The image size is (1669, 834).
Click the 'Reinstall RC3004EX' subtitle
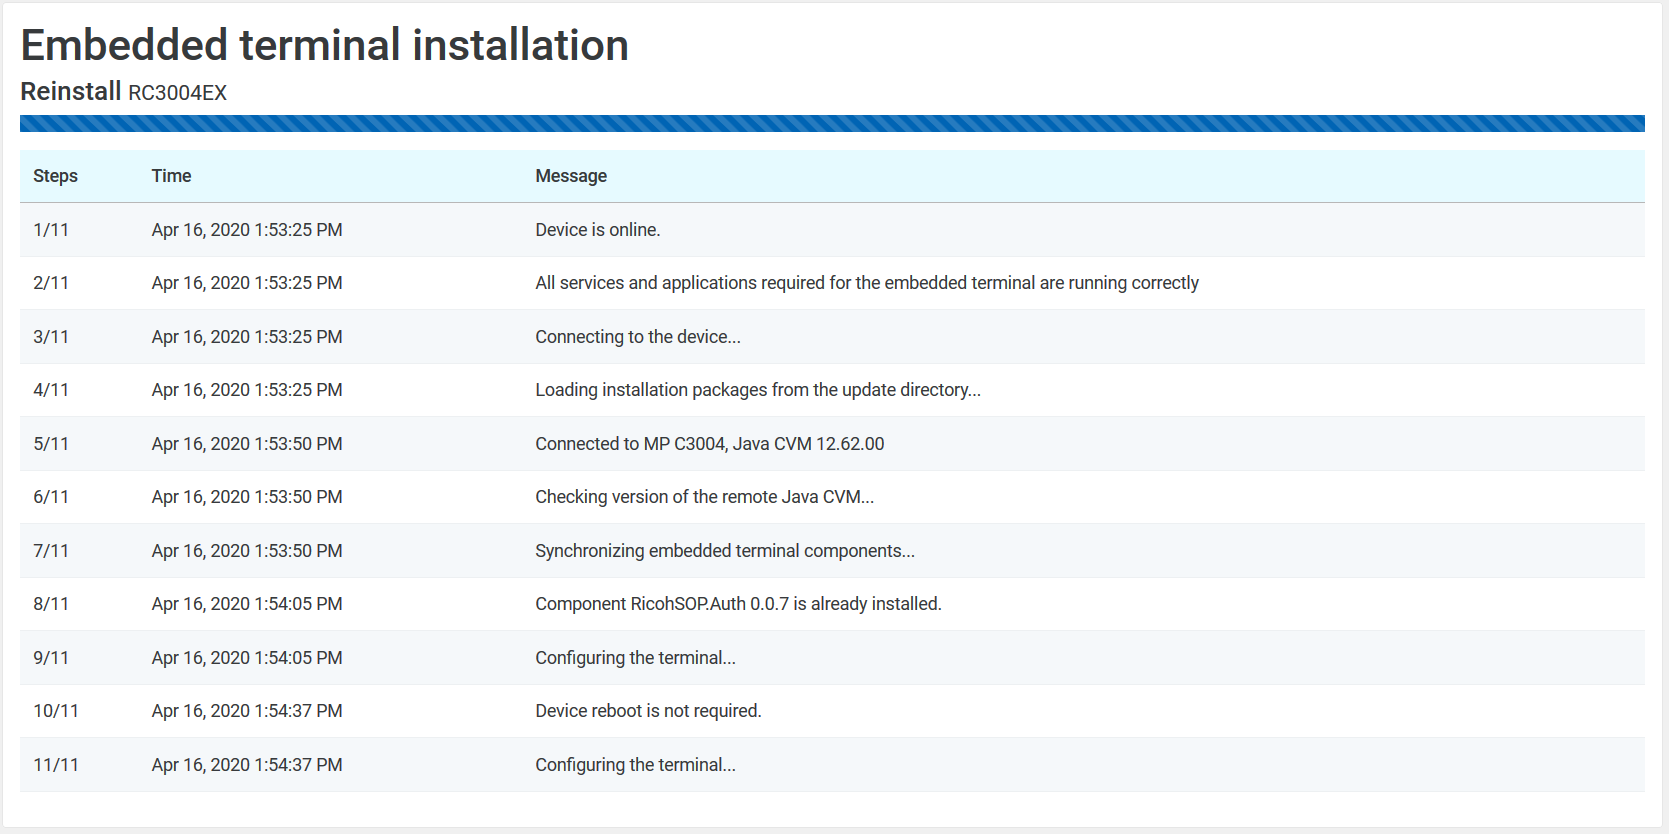[x=124, y=92]
